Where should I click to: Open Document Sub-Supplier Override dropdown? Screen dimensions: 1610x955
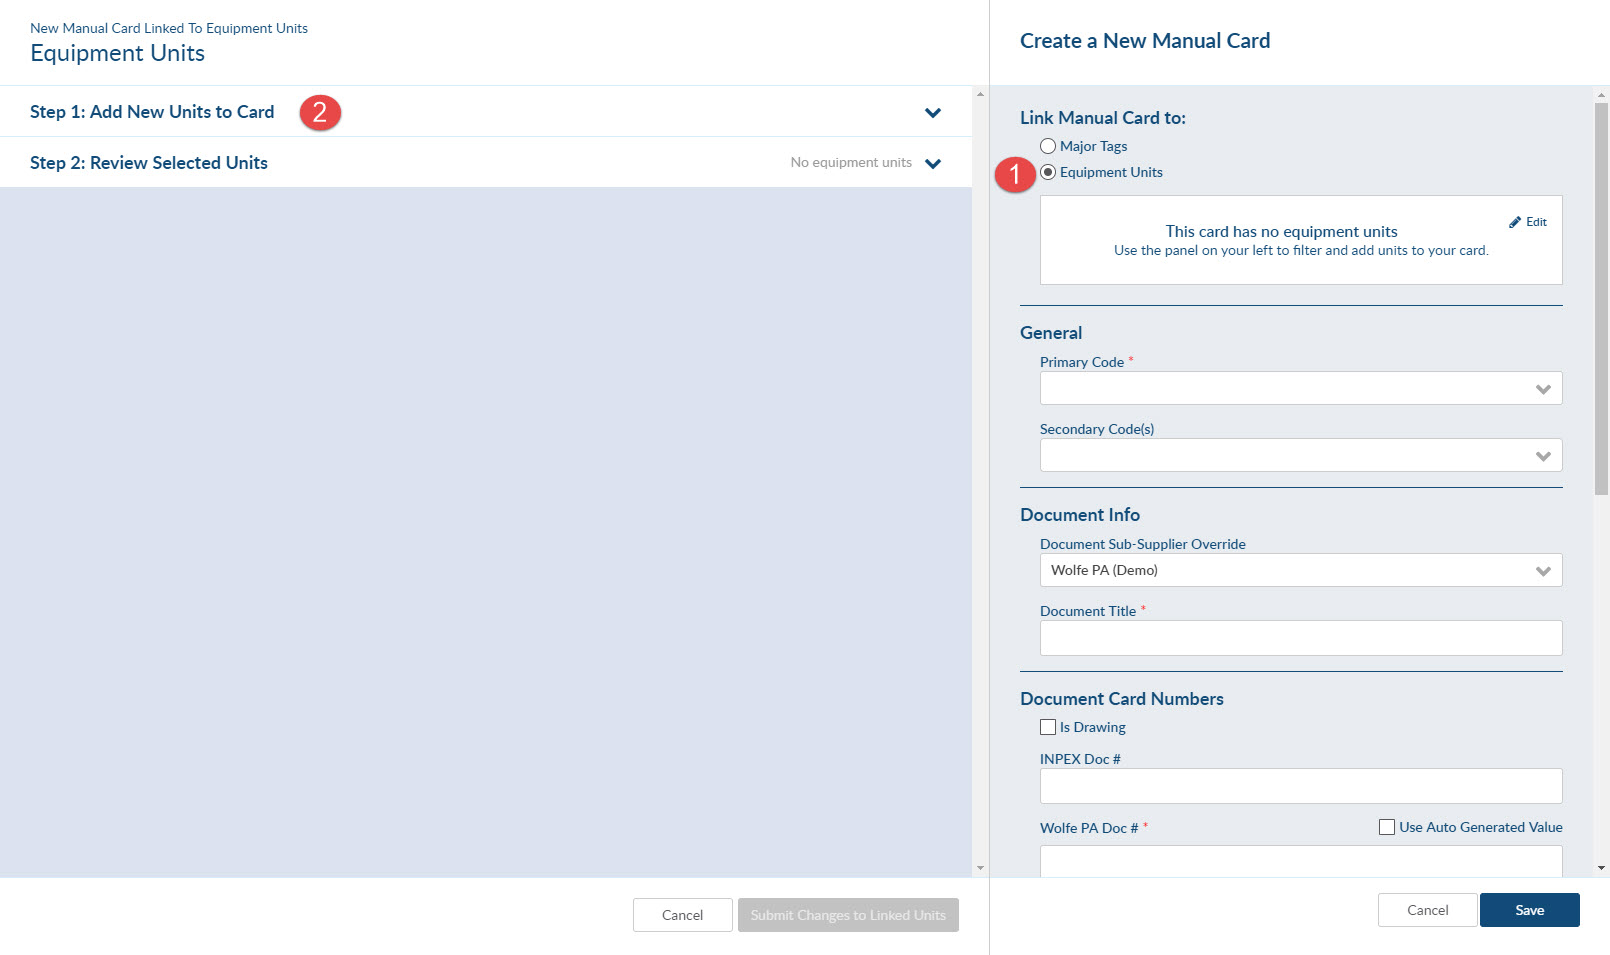(1301, 570)
